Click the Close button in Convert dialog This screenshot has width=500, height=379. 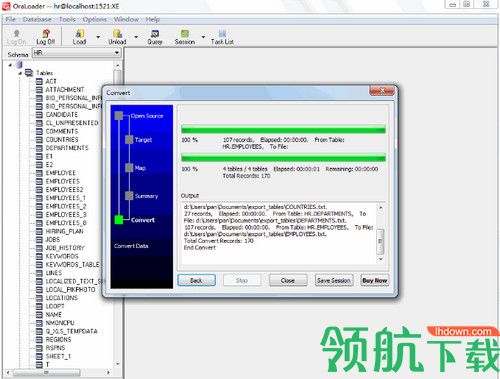pyautogui.click(x=288, y=280)
